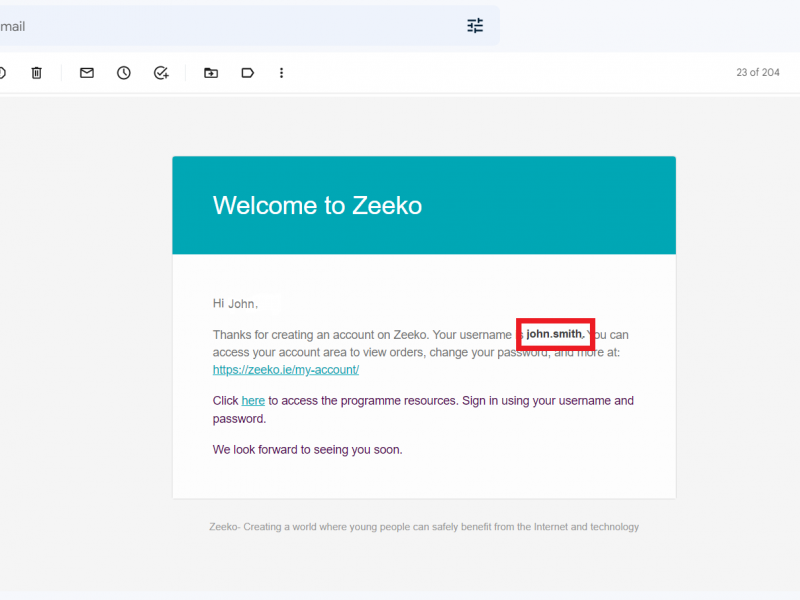Open the Move to folder icon

pyautogui.click(x=211, y=73)
